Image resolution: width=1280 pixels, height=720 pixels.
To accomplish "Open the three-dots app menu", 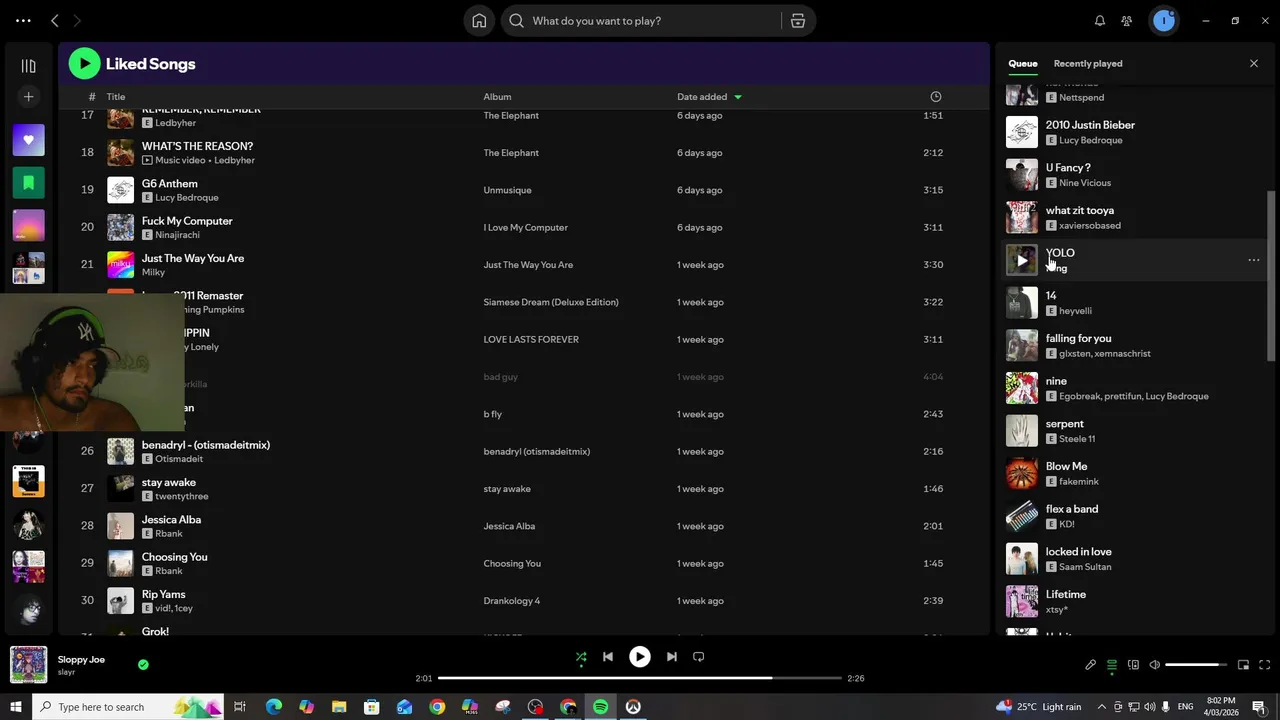I will coord(23,20).
